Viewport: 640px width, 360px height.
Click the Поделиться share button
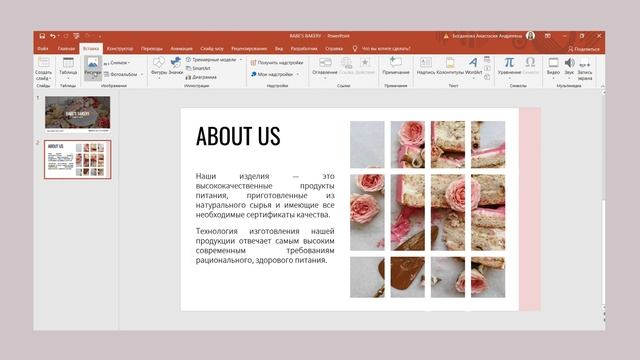(584, 49)
